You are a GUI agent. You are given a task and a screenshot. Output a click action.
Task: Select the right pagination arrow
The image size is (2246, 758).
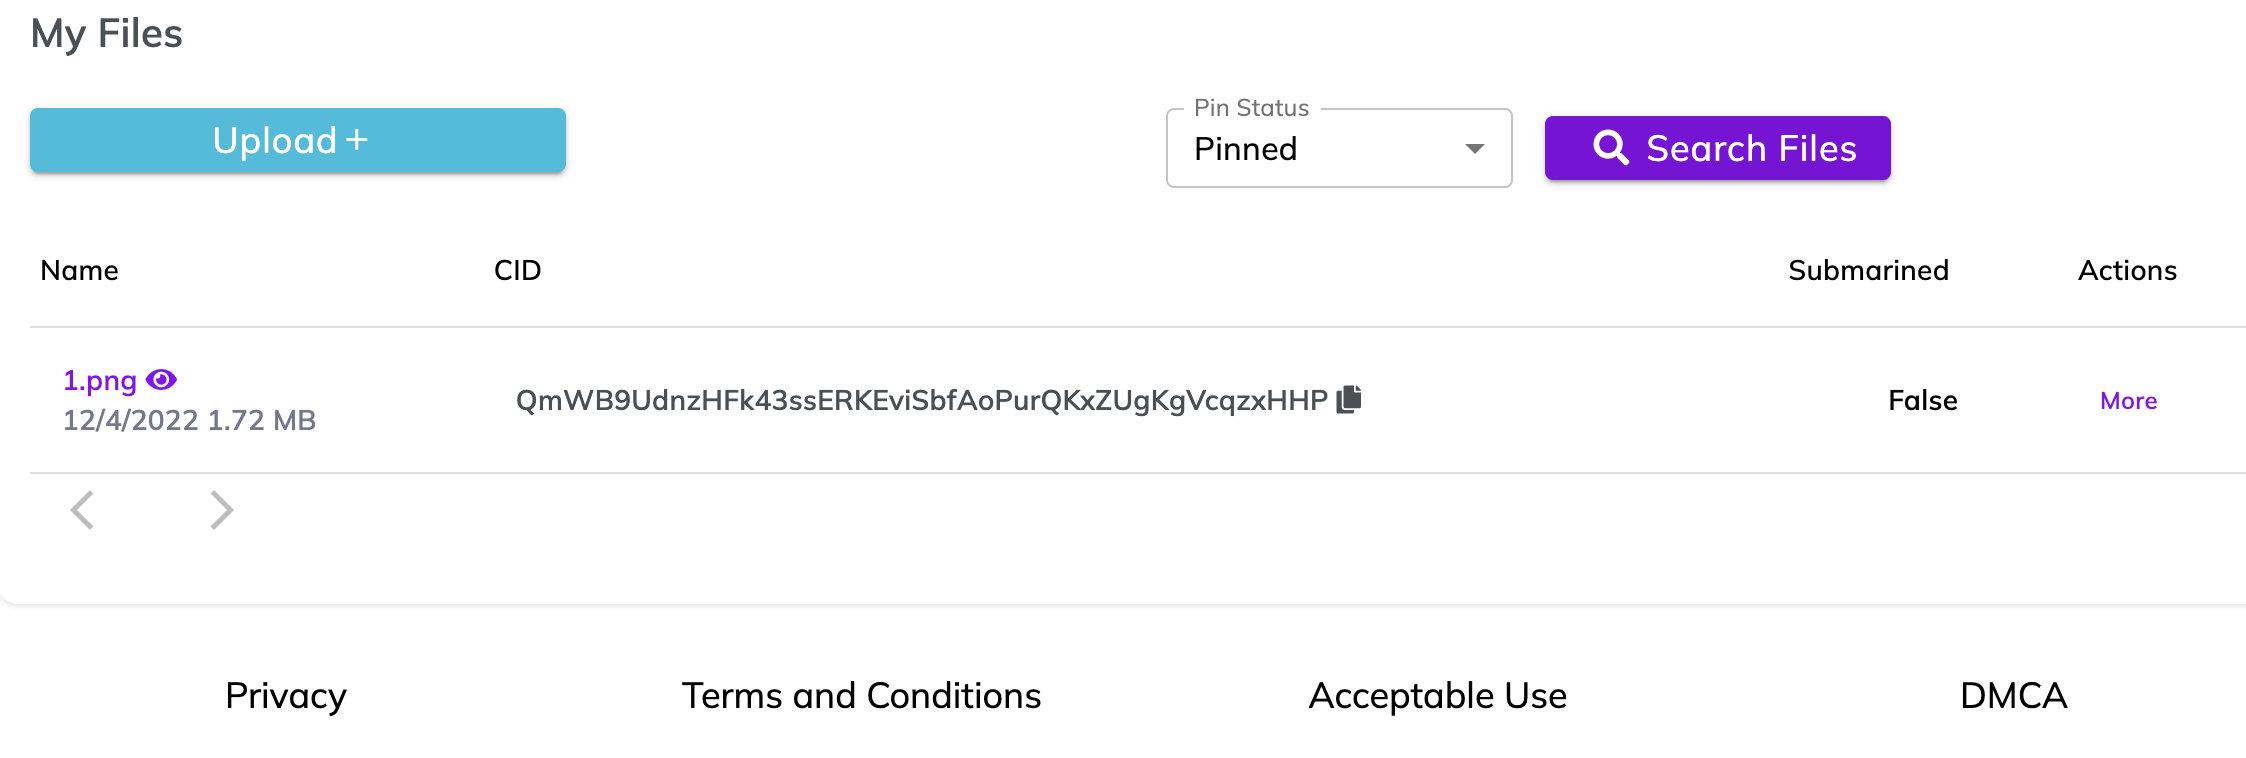222,510
